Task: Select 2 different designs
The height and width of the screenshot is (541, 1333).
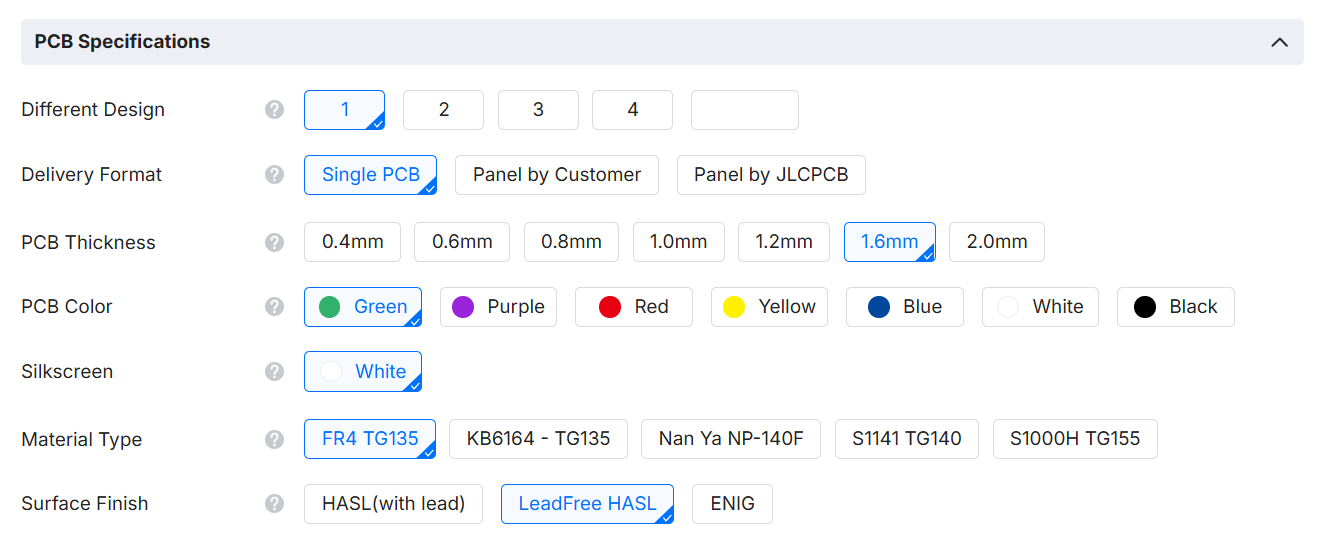Action: 443,110
